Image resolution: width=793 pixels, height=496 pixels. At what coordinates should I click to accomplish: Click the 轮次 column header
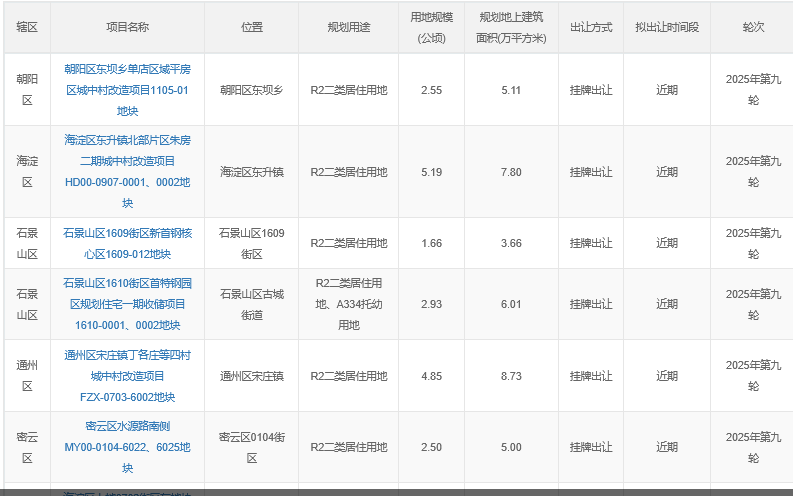[753, 27]
